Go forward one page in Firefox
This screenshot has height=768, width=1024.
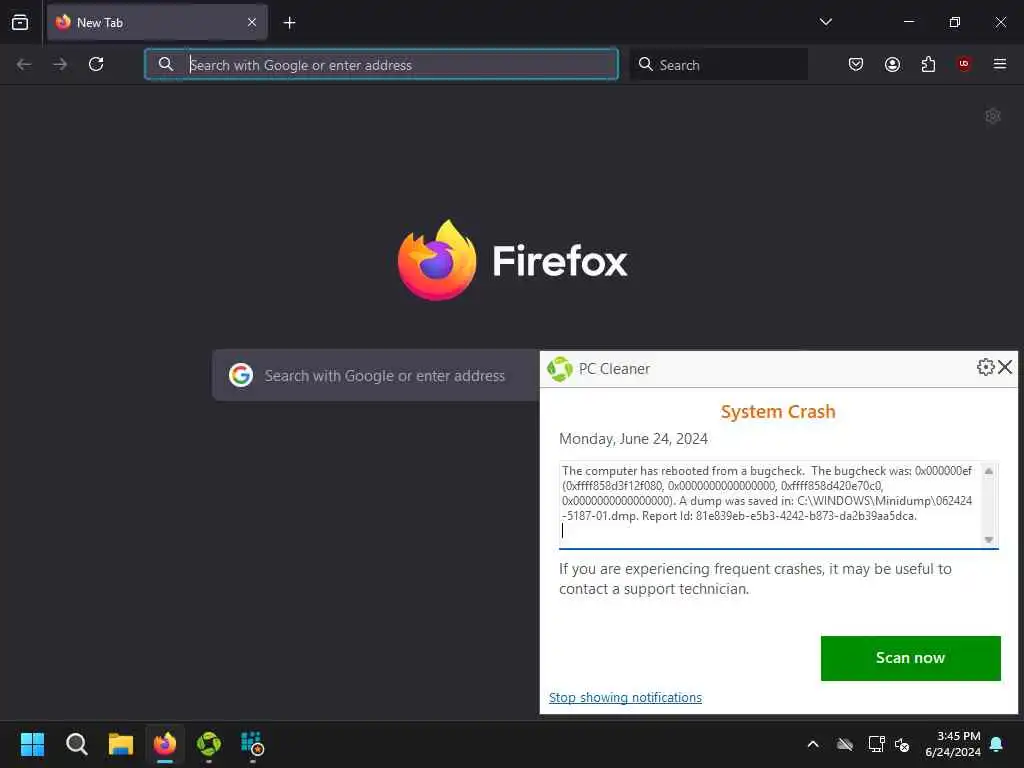coord(60,64)
